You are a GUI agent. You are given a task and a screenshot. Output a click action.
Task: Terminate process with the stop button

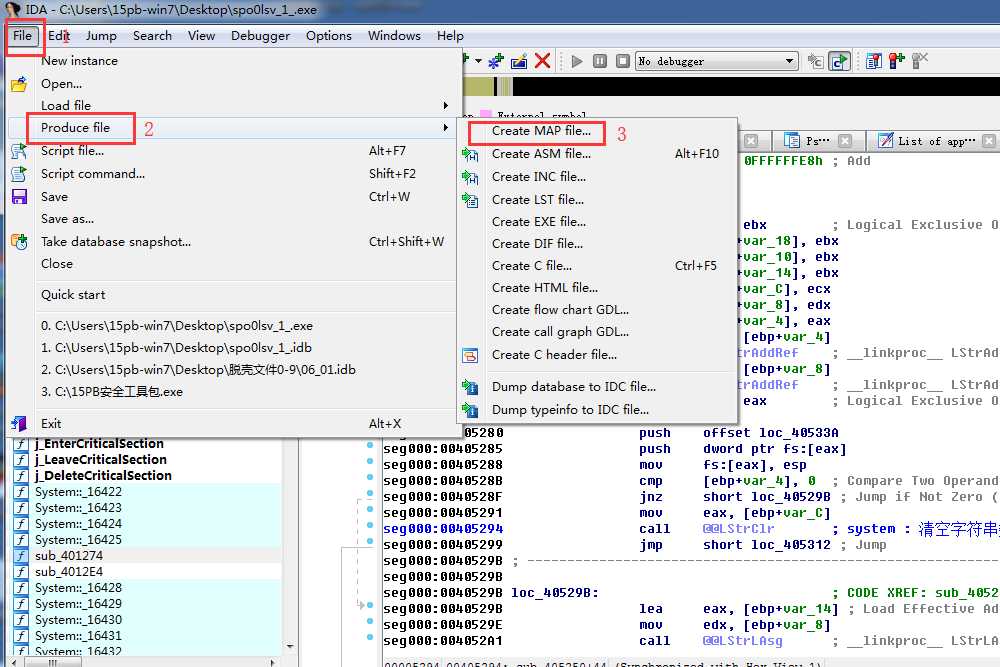(x=623, y=61)
